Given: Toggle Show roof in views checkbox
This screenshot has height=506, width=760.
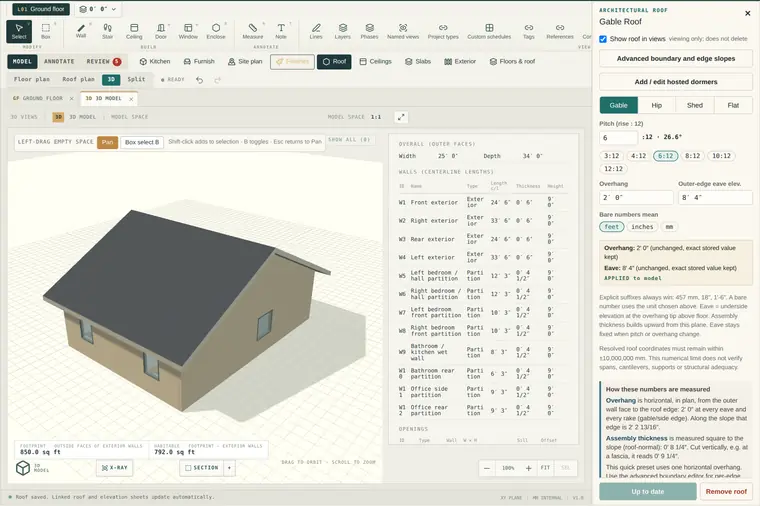Looking at the screenshot, I should pyautogui.click(x=603, y=39).
